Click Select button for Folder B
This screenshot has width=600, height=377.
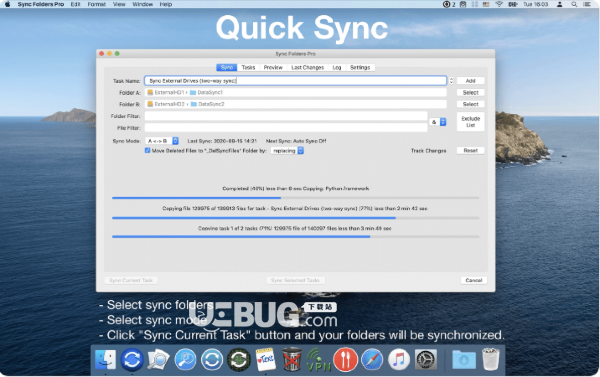click(x=471, y=104)
